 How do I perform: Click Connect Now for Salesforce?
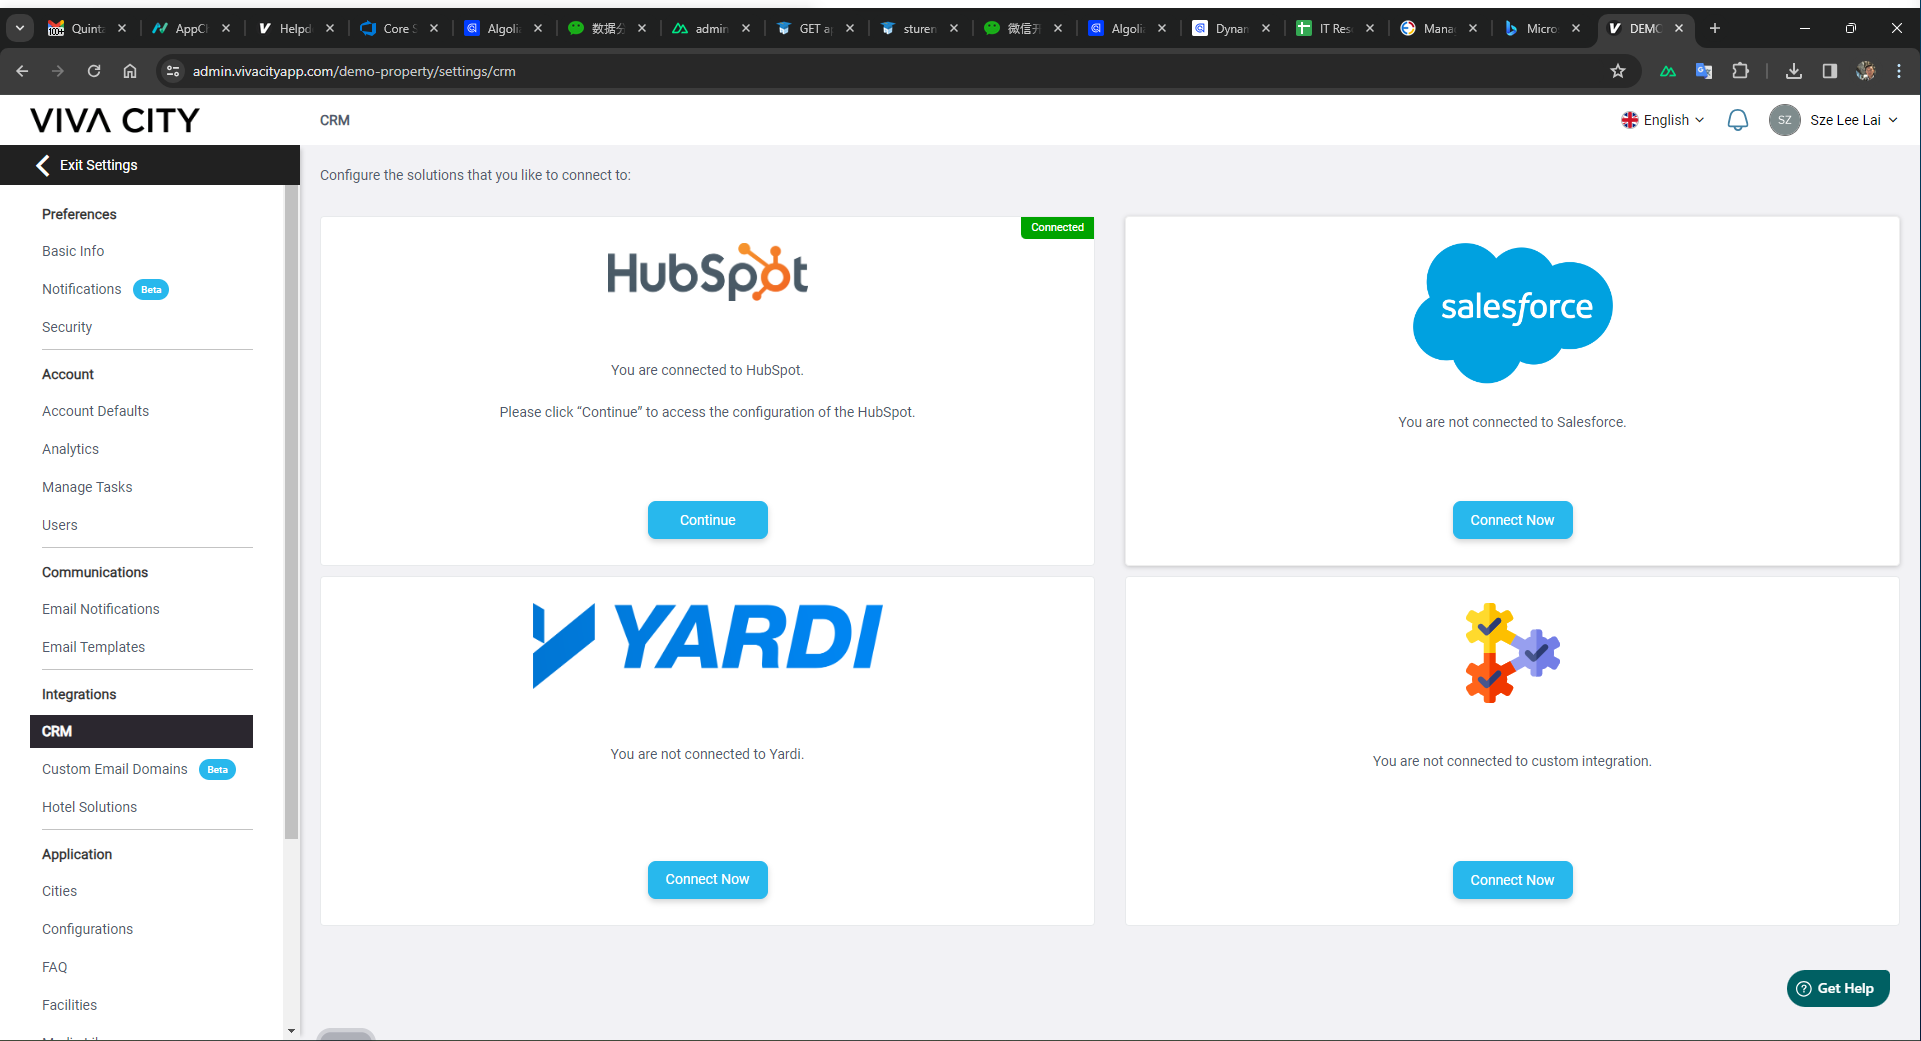pos(1512,520)
